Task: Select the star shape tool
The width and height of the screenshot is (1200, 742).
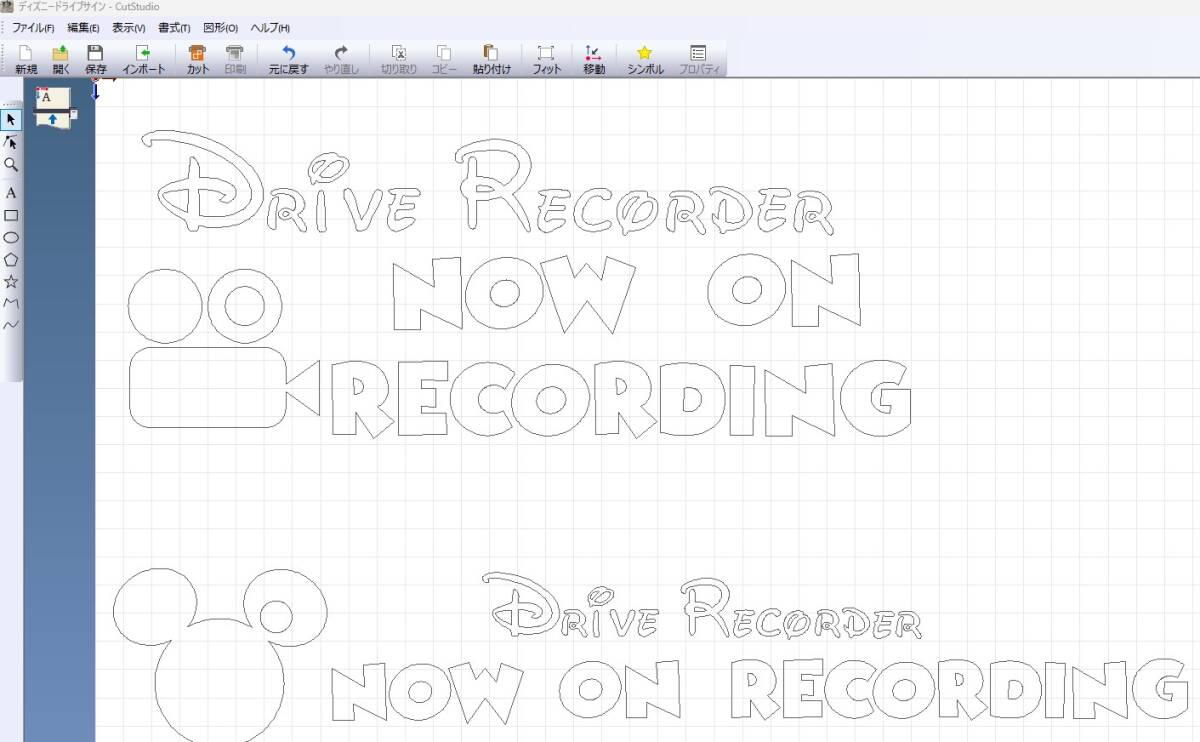Action: [11, 281]
